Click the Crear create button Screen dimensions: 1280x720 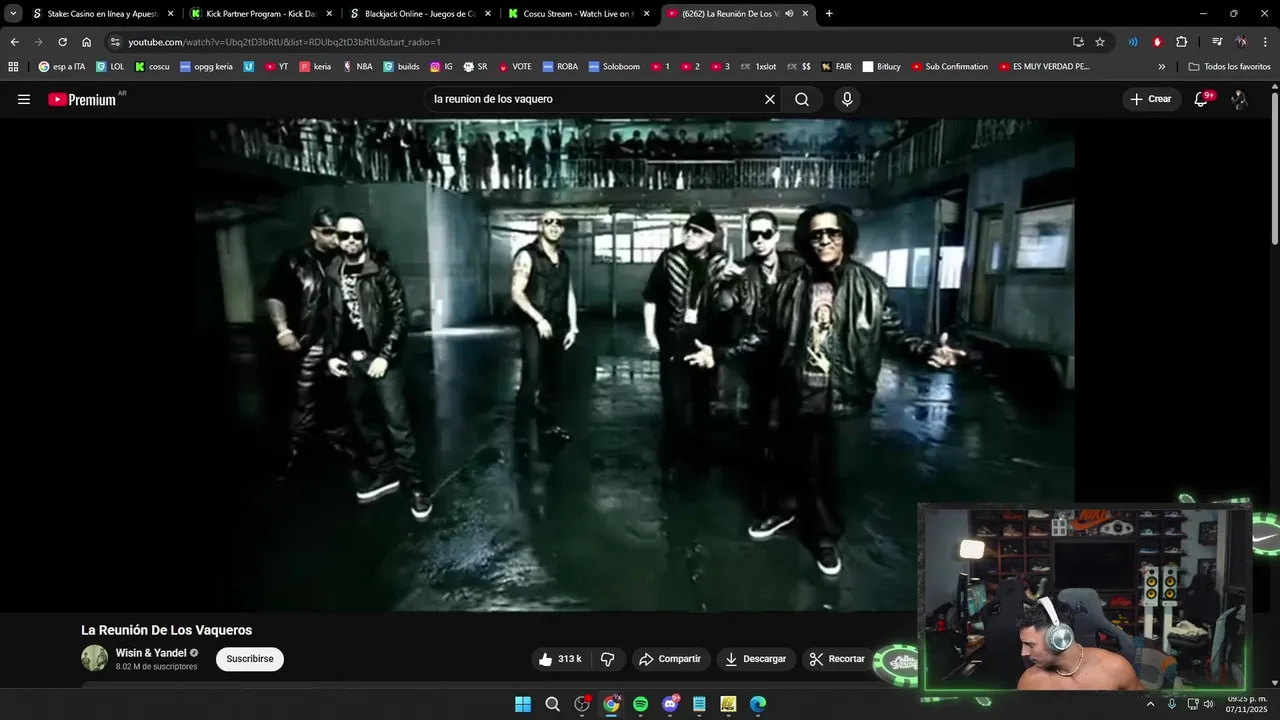[x=1150, y=99]
